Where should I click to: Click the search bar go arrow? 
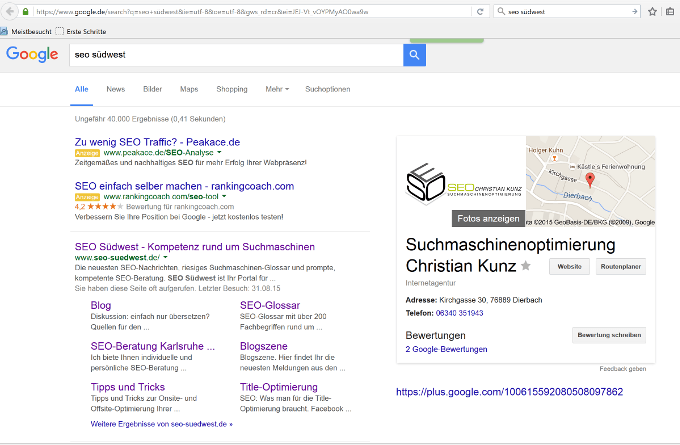(x=634, y=12)
